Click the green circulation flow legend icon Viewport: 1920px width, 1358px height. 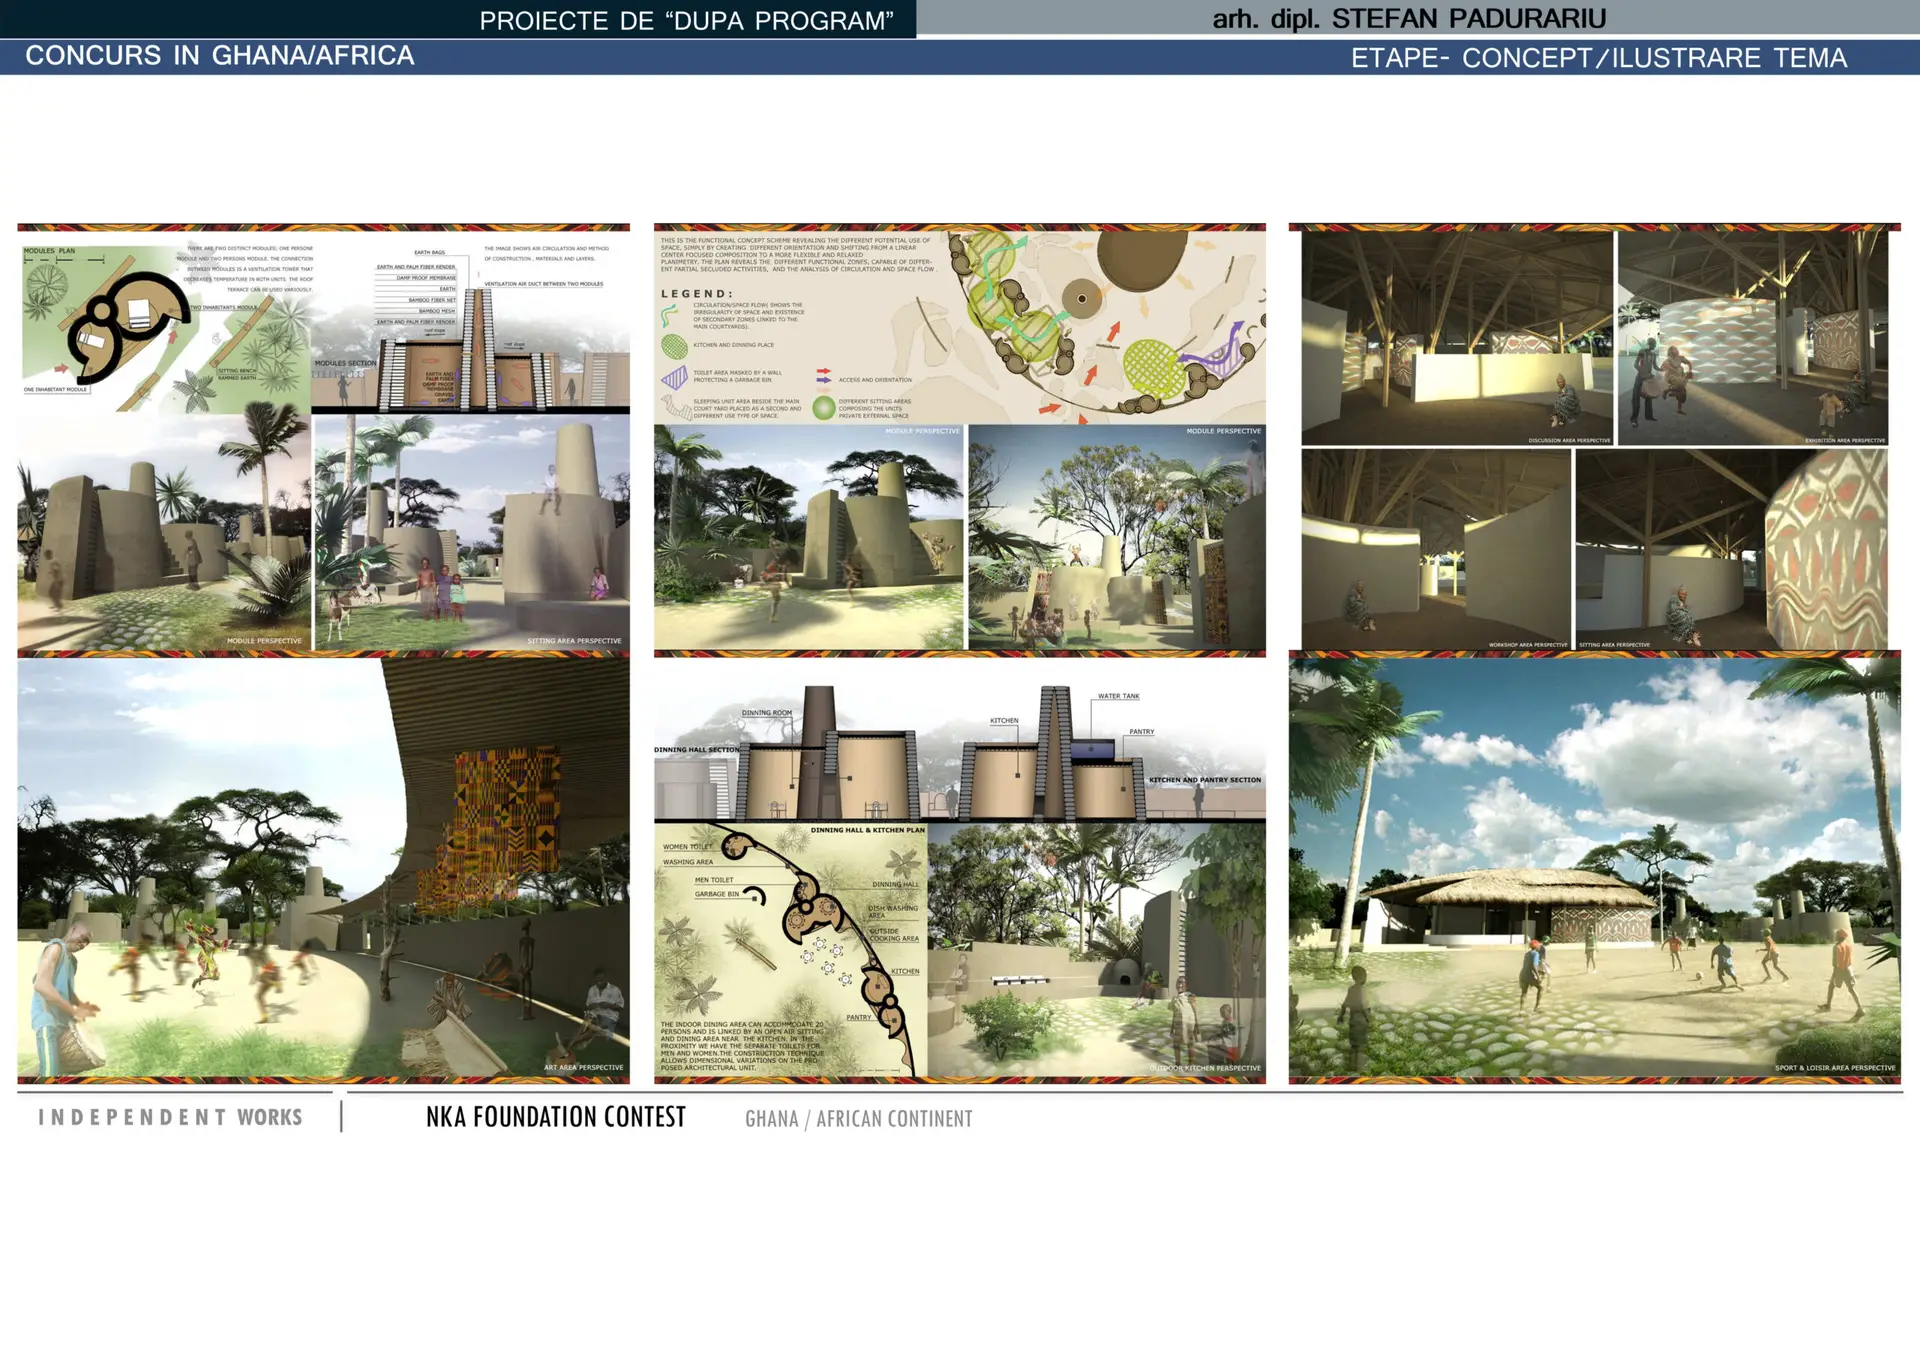pos(669,316)
